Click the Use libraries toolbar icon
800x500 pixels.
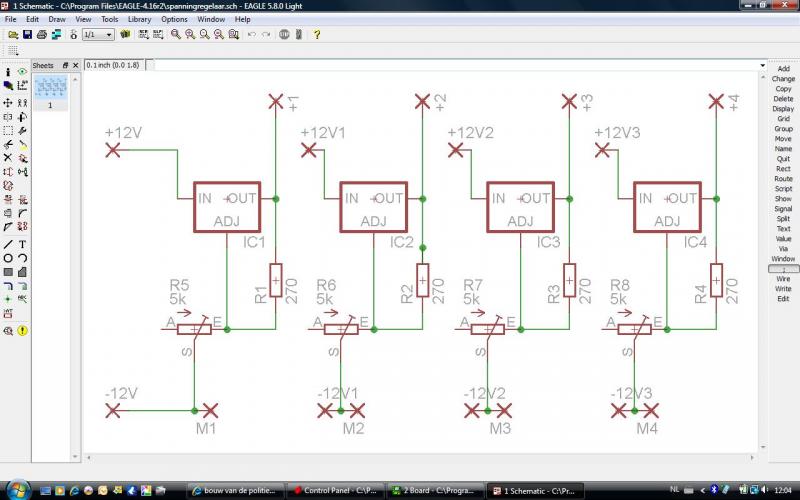pos(125,34)
